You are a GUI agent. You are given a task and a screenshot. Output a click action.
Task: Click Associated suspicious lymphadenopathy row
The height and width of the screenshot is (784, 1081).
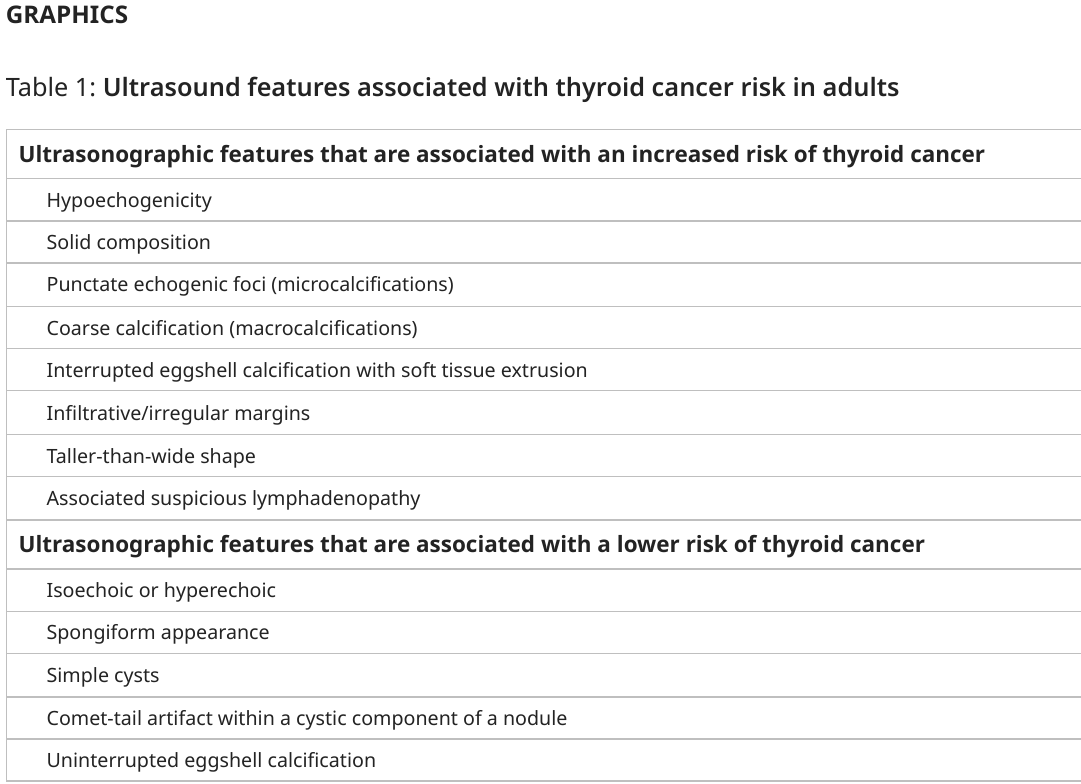[544, 498]
